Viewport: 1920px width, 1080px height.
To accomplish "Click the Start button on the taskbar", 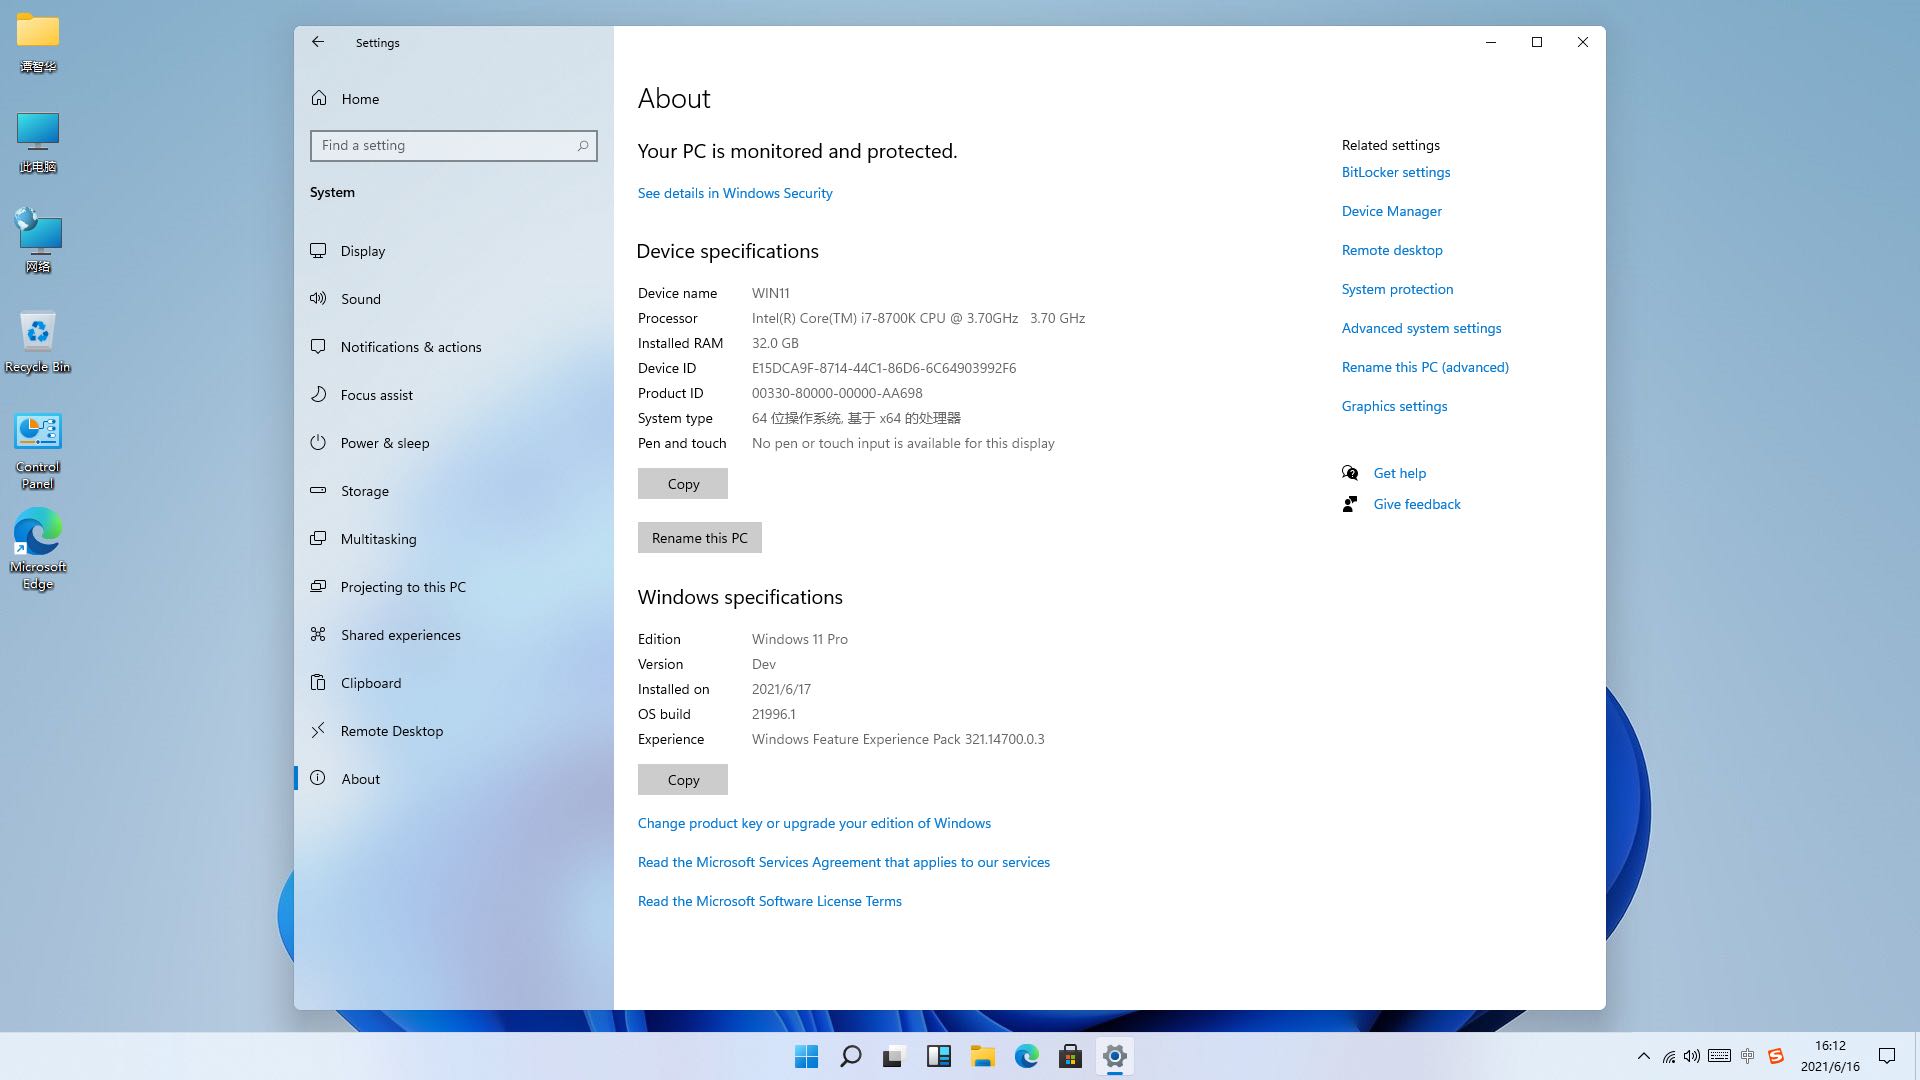I will pyautogui.click(x=806, y=1056).
